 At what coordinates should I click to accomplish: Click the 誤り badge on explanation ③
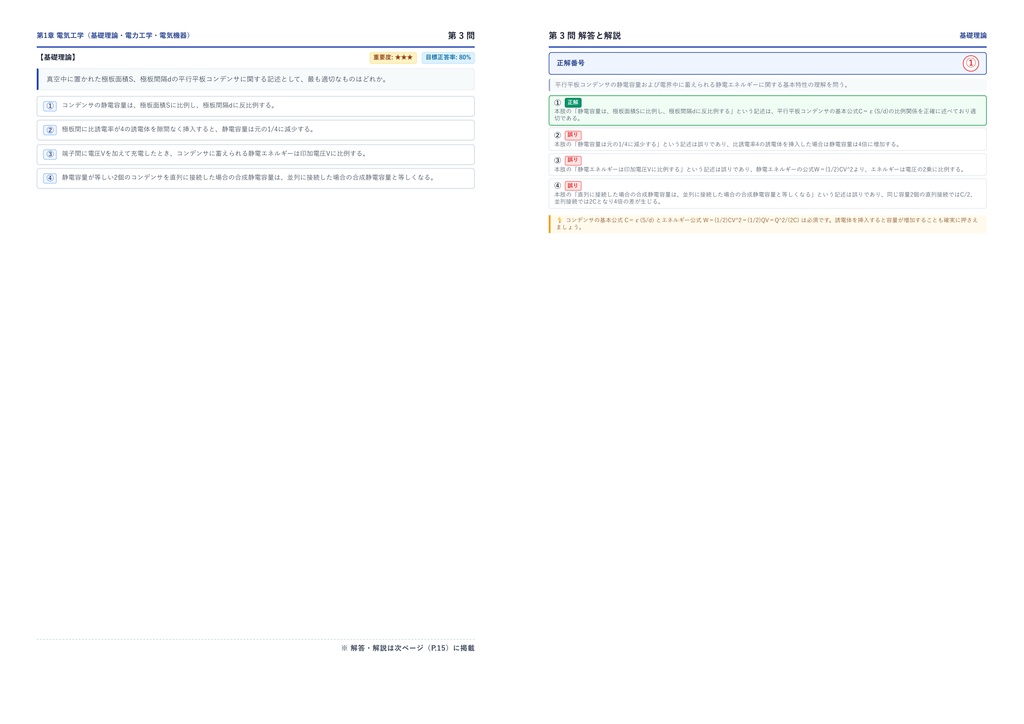click(573, 160)
